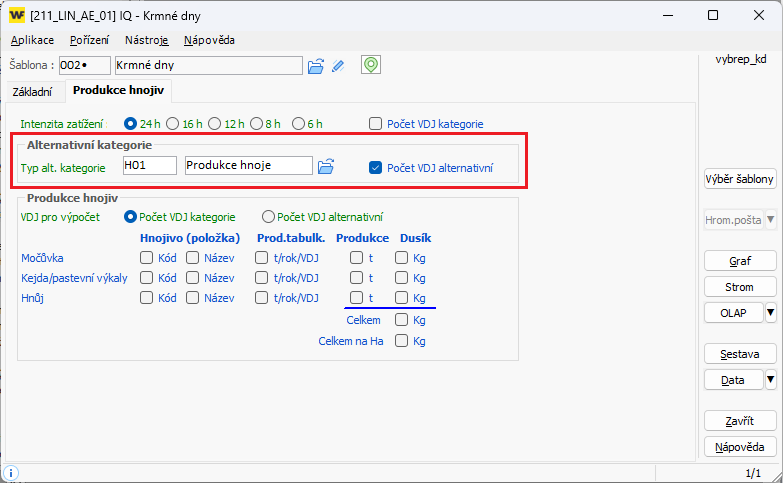Click the Graf button

[x=740, y=261]
